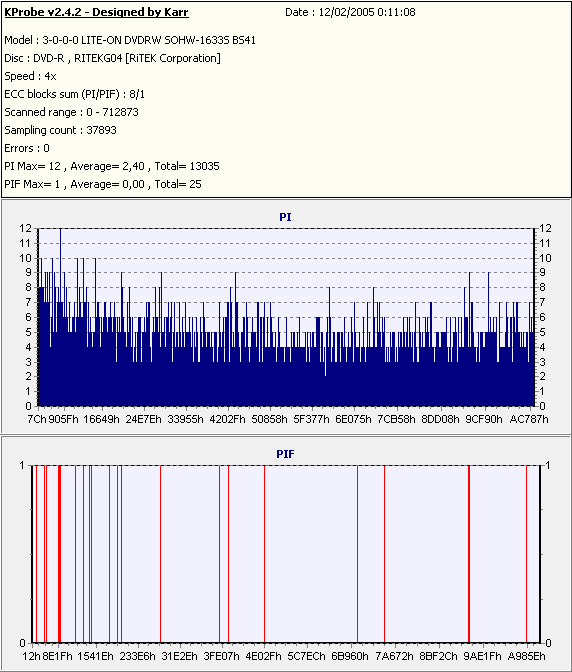Click the Disc RITEKG04 info line
The height and width of the screenshot is (672, 572).
(112, 58)
